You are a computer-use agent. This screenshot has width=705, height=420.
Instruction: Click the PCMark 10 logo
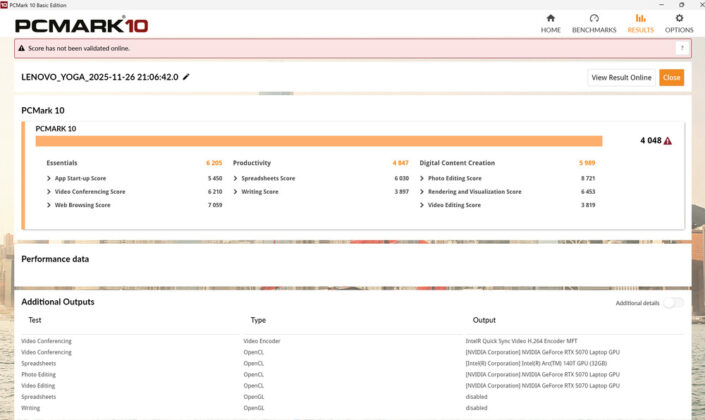click(x=81, y=25)
